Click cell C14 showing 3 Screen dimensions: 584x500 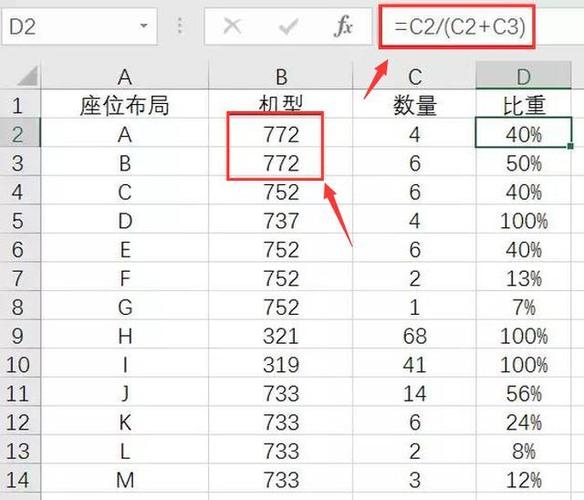[x=414, y=478]
